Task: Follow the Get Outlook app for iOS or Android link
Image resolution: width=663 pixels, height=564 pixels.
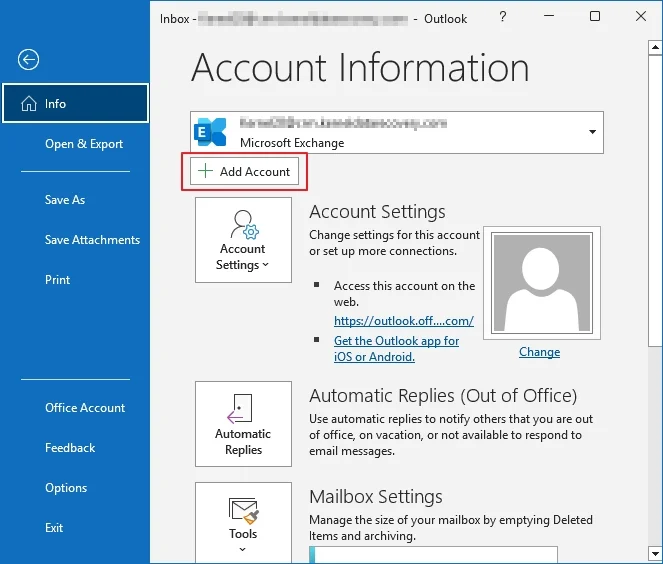Action: (396, 349)
